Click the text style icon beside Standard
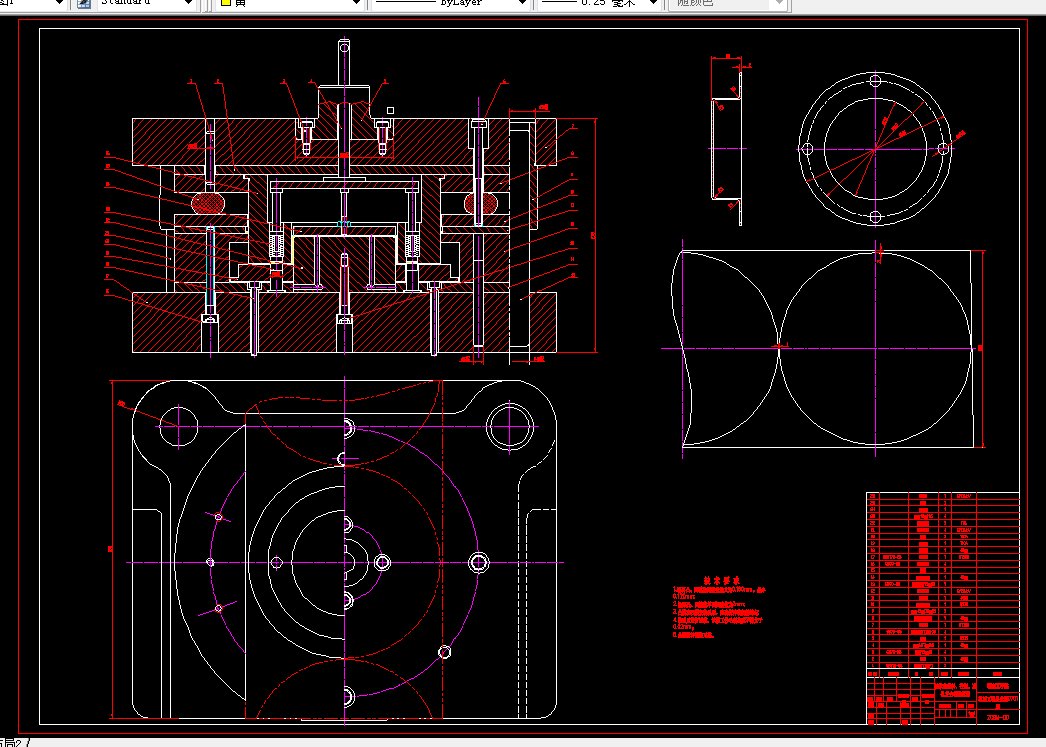 (83, 3)
